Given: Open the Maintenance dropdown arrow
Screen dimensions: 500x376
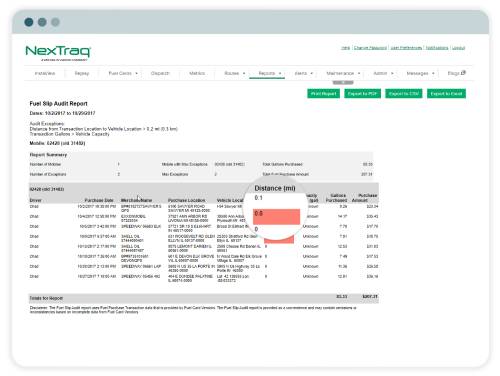Looking at the screenshot, I should pyautogui.click(x=359, y=73).
